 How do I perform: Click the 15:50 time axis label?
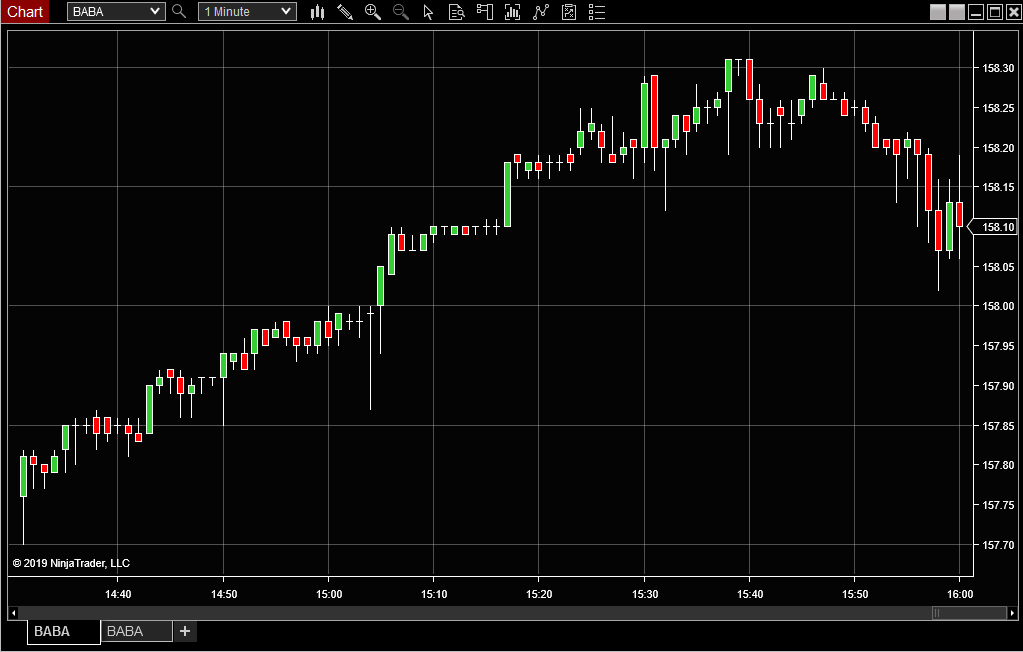click(855, 594)
